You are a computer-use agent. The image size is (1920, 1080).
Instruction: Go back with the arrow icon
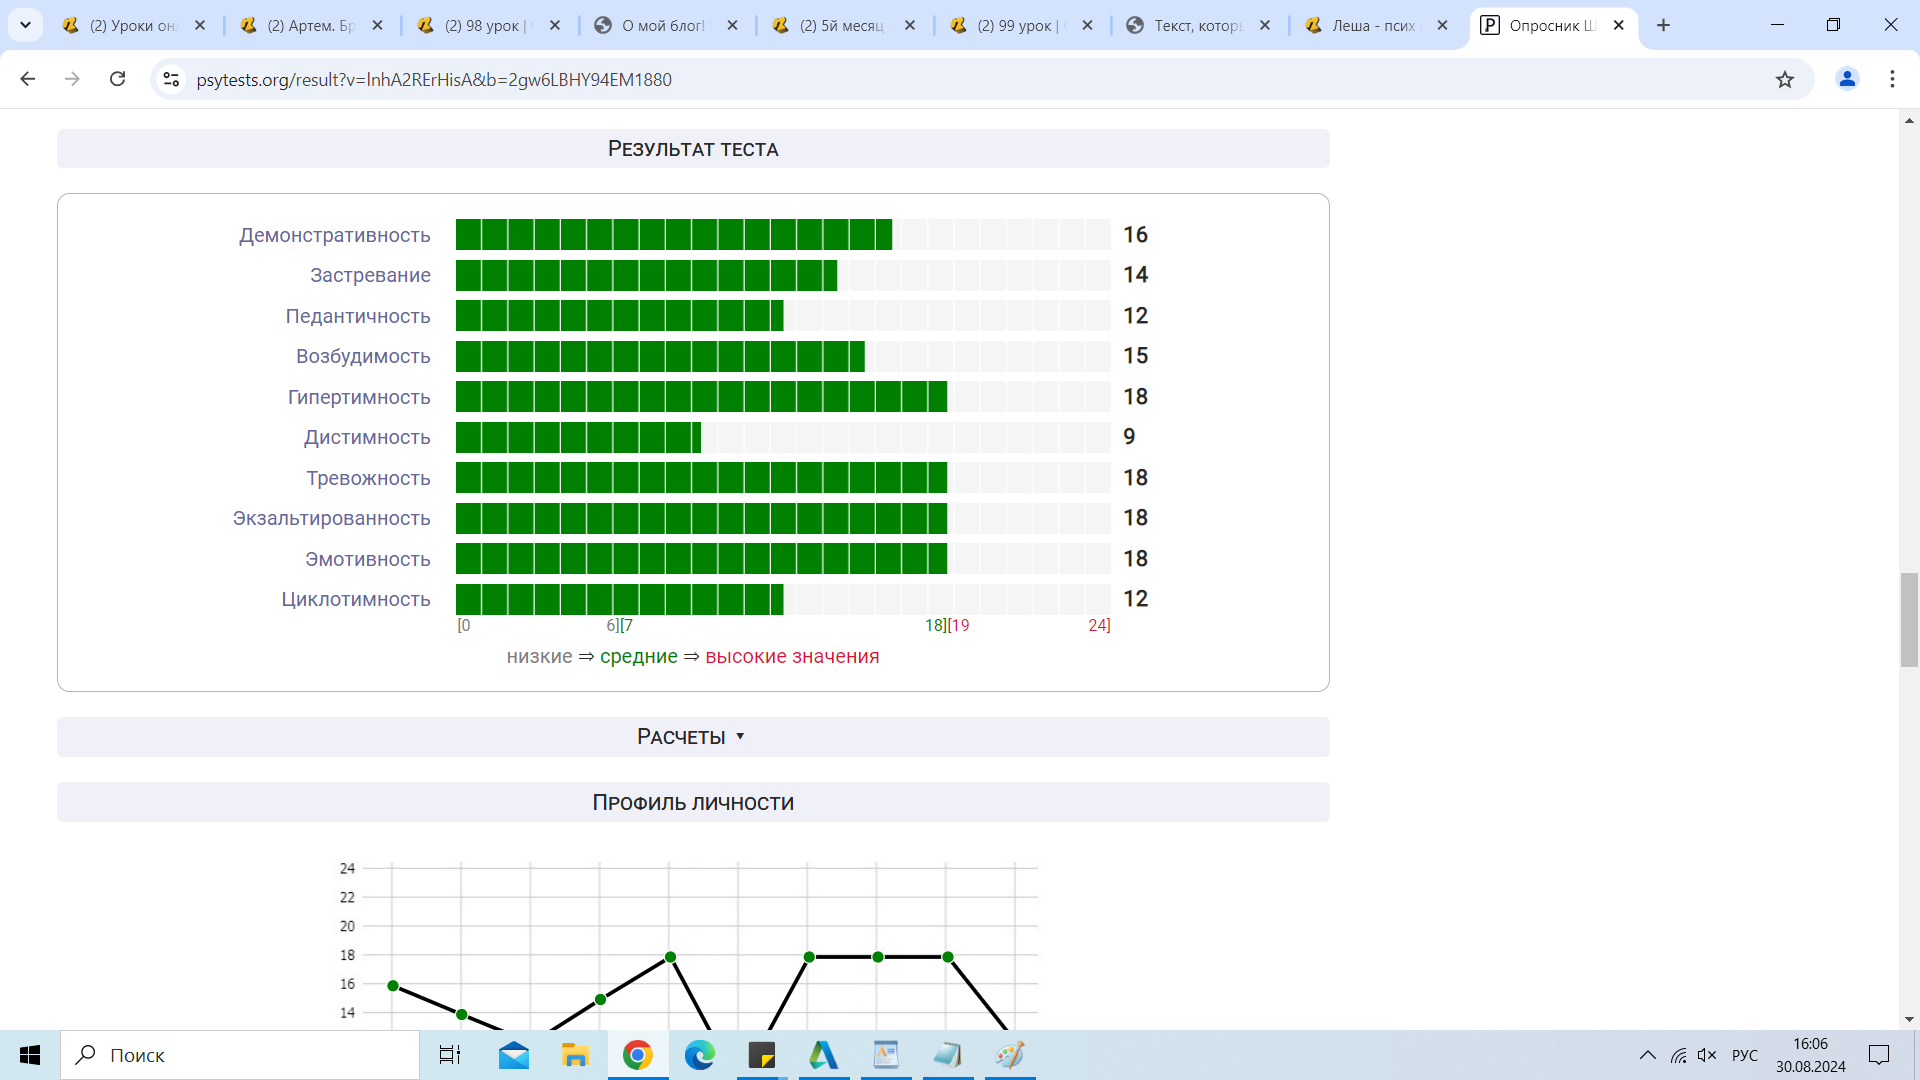pos(28,79)
